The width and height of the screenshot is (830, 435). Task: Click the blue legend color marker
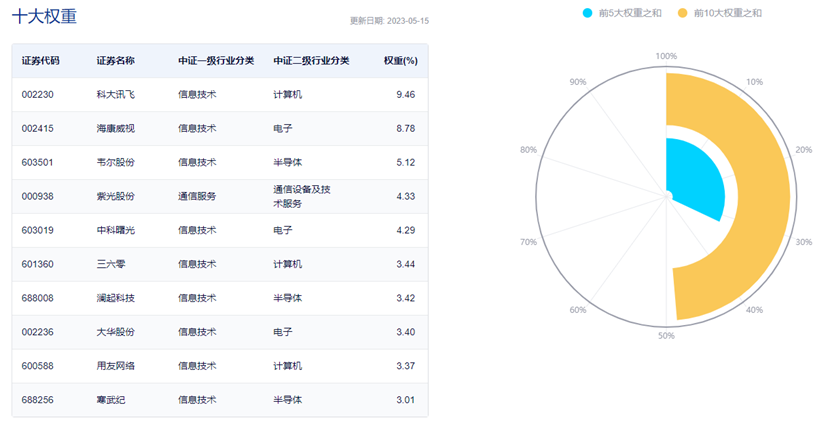pyautogui.click(x=587, y=13)
